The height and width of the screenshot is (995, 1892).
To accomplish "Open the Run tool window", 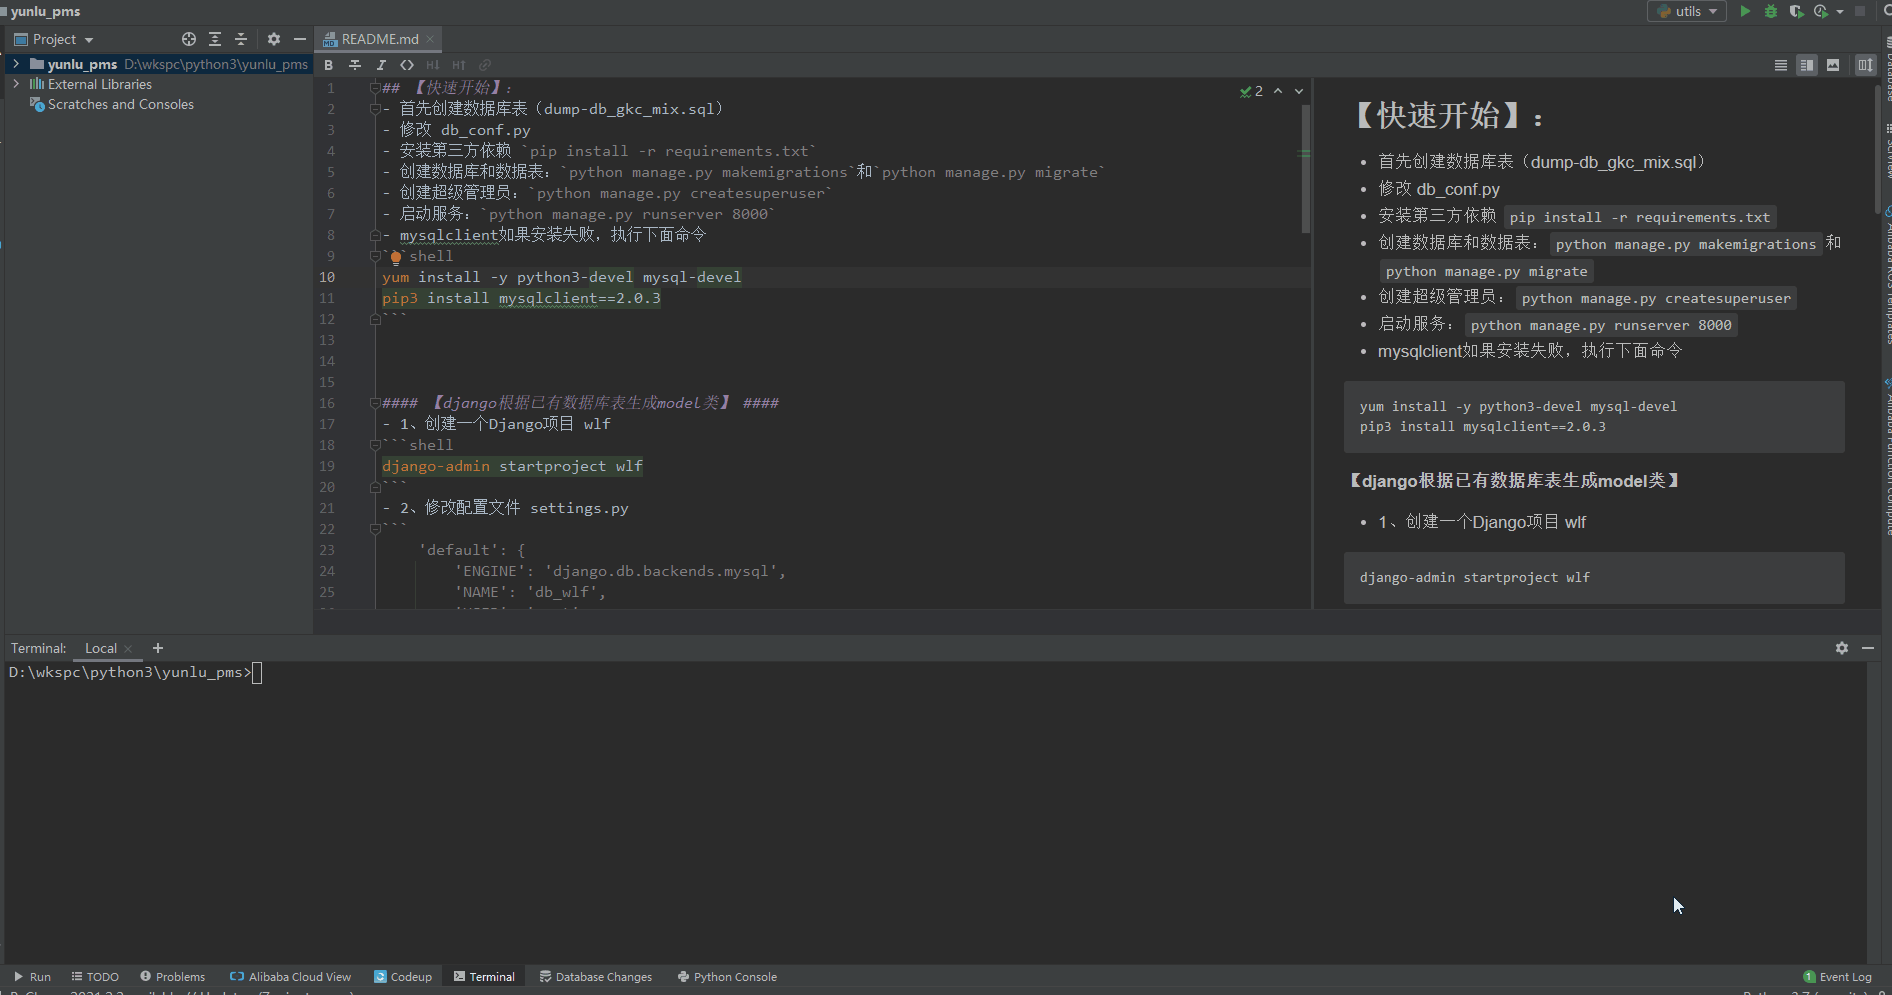I will (32, 977).
